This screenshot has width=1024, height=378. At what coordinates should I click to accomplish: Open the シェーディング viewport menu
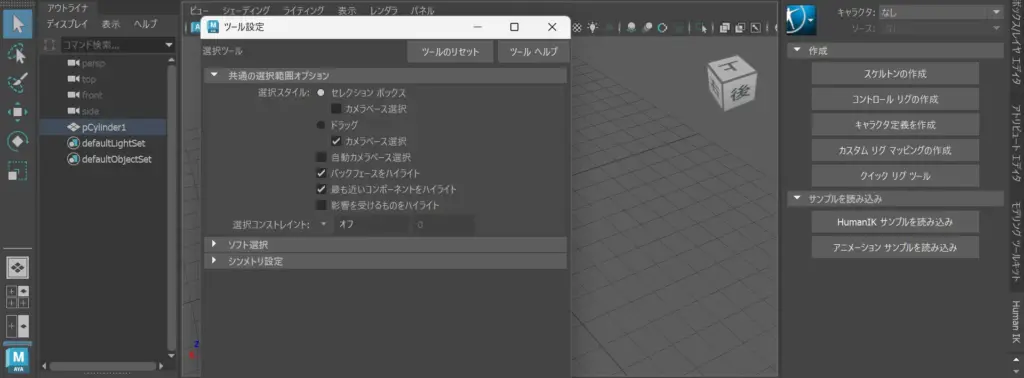point(245,10)
